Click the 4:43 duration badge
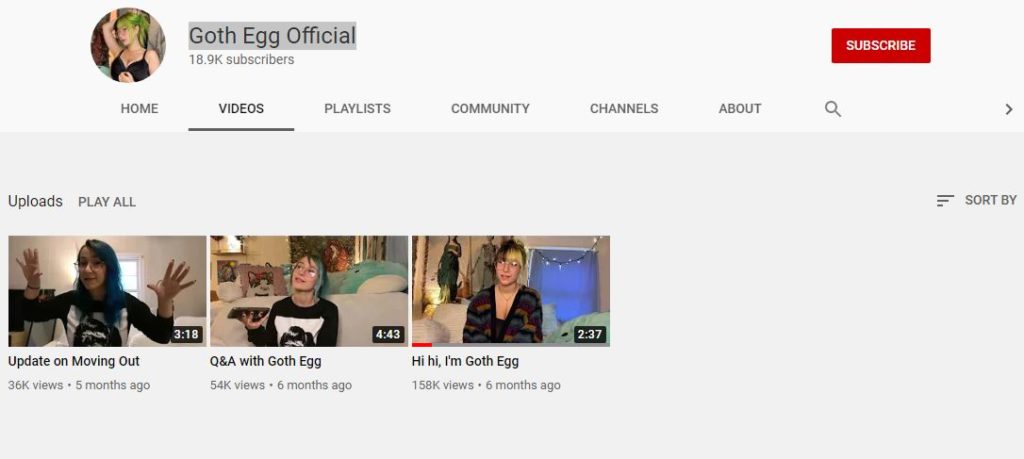 [388, 335]
